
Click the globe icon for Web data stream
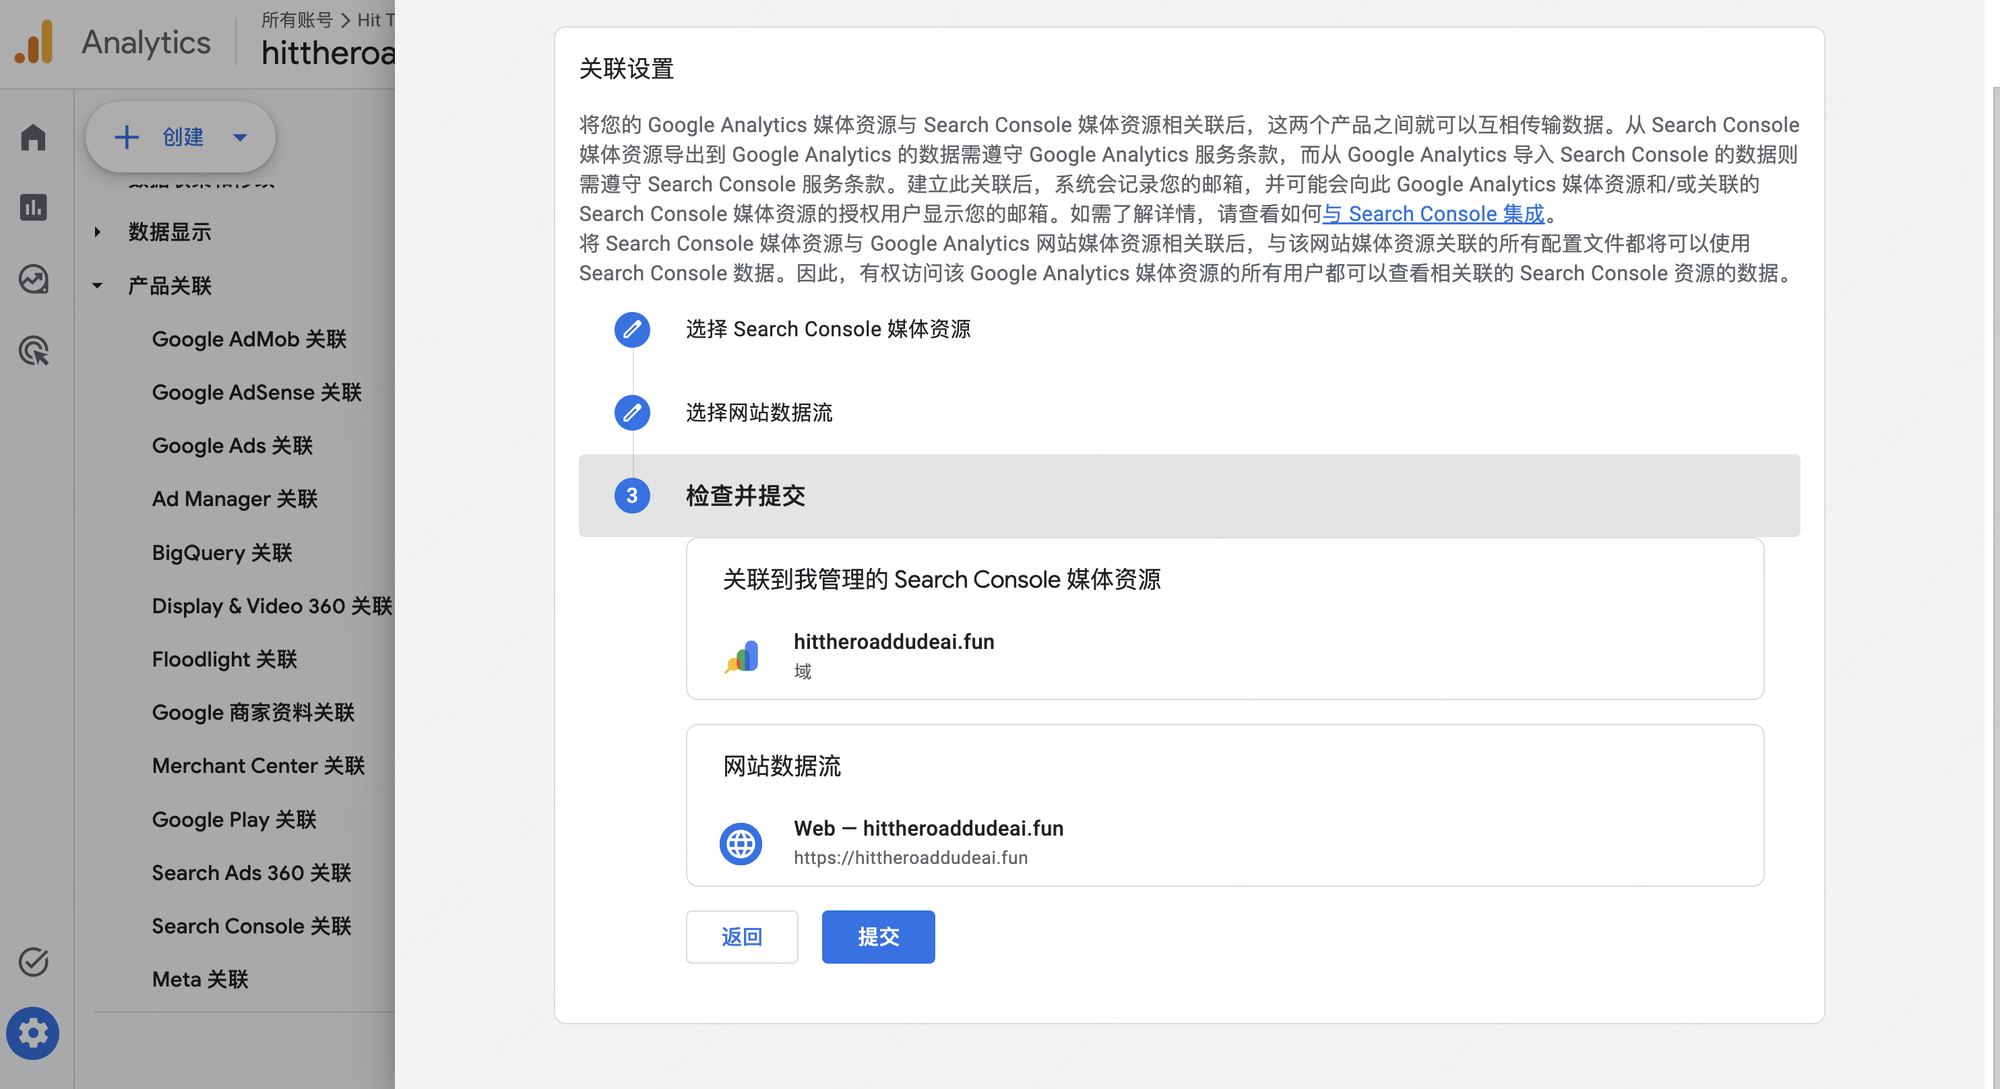tap(741, 844)
